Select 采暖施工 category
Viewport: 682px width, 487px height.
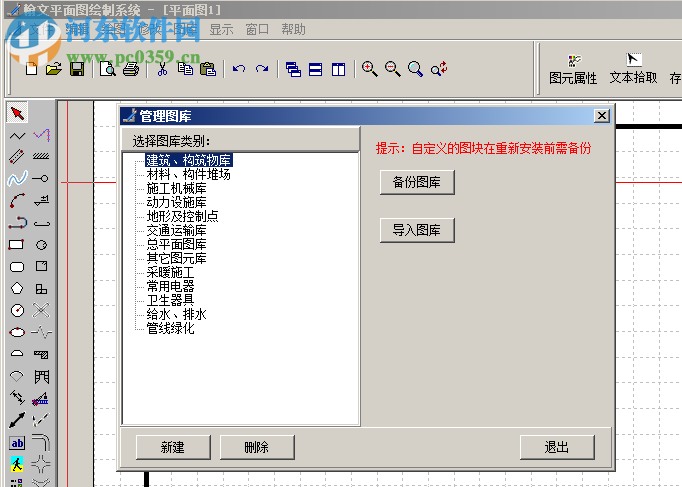click(x=170, y=272)
